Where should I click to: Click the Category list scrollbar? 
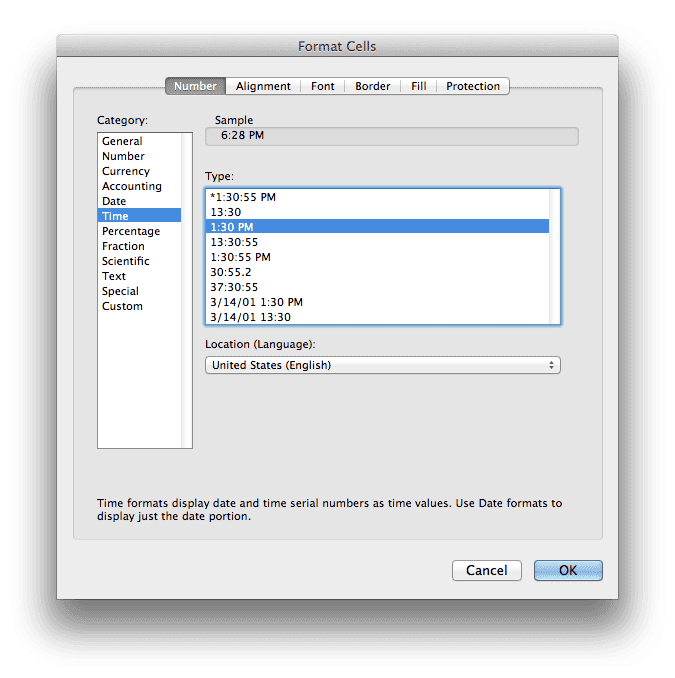pos(187,290)
